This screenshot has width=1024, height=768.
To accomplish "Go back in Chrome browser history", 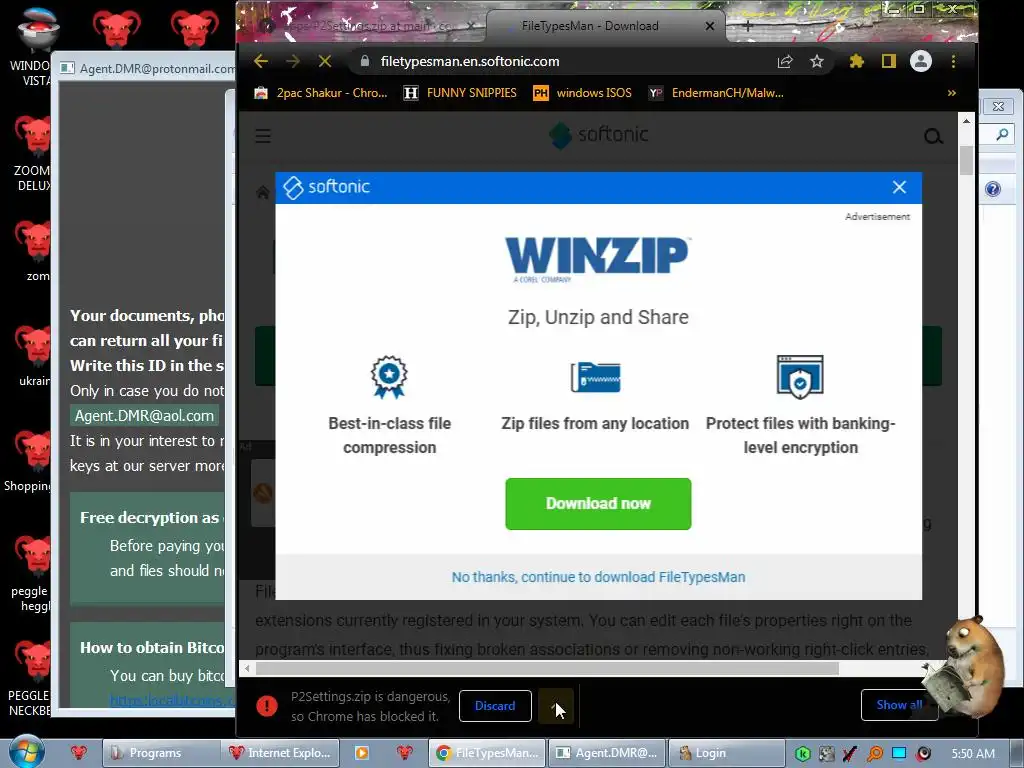I will coord(261,61).
